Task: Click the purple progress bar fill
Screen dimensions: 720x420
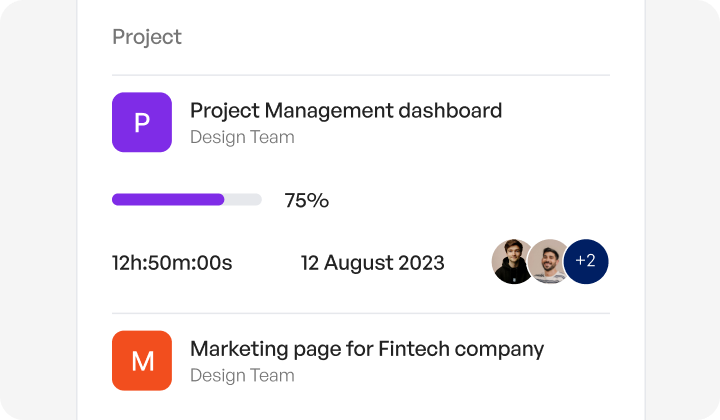Action: (168, 200)
